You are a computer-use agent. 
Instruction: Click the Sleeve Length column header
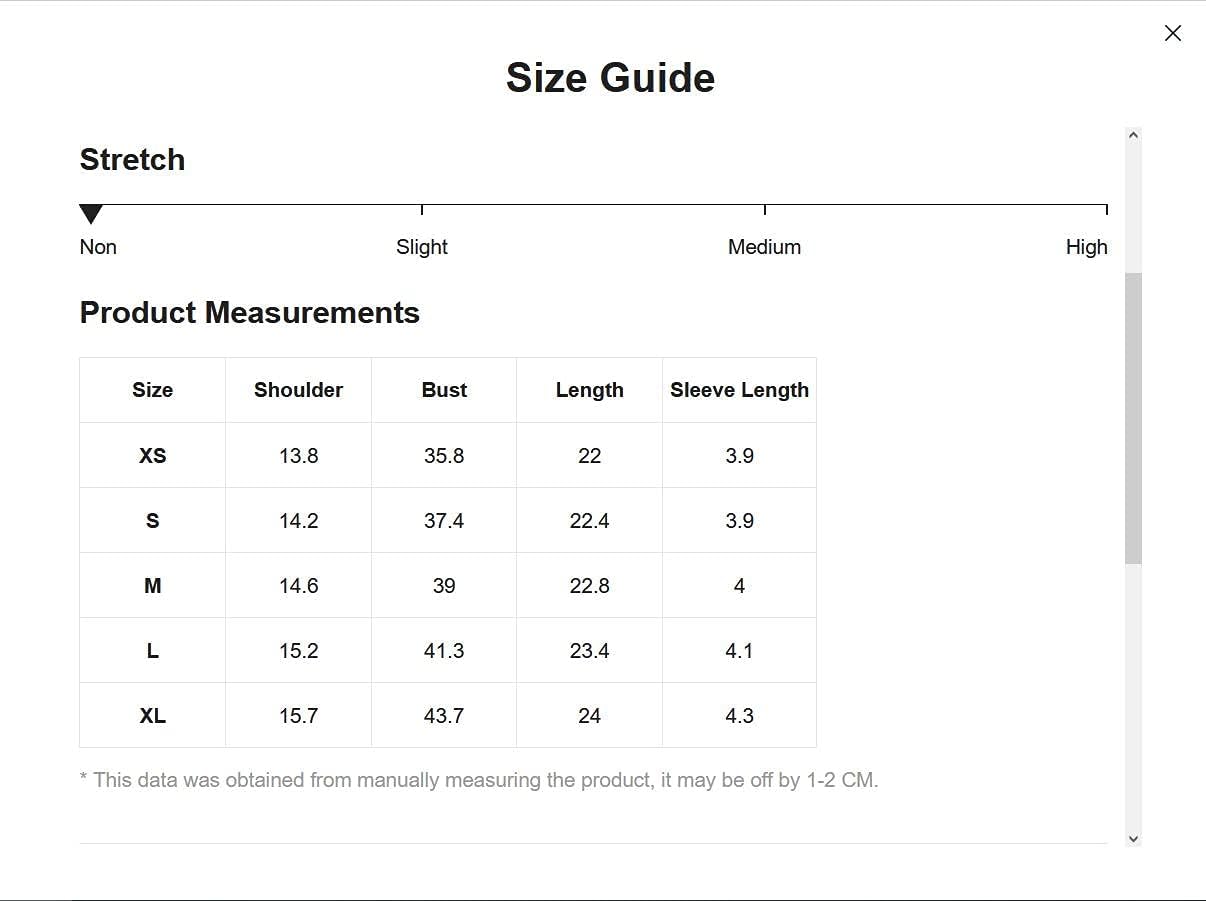(x=739, y=390)
